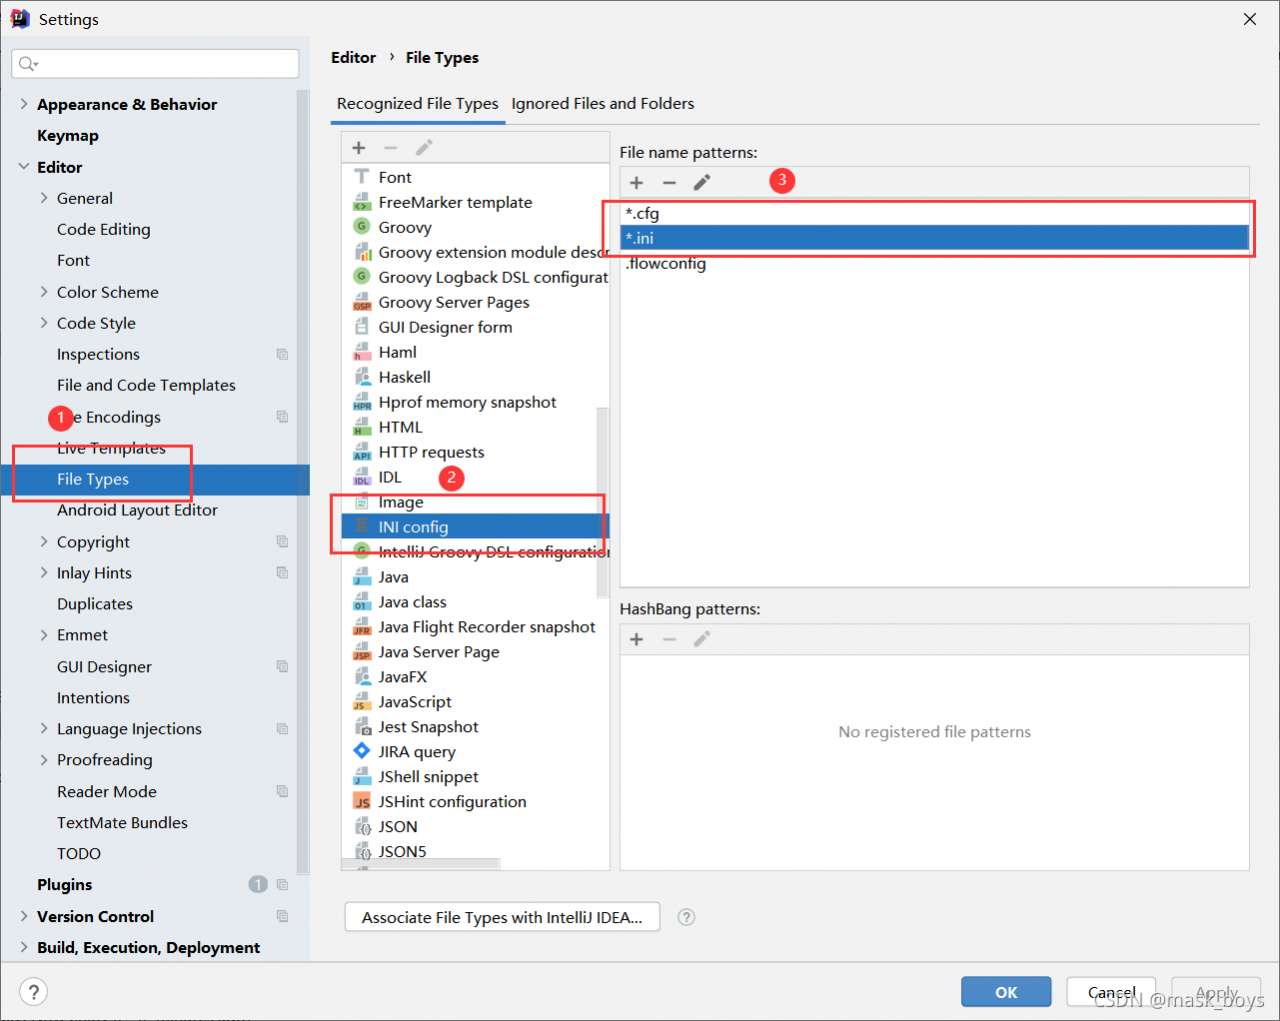1280x1021 pixels.
Task: Add a new HashBang pattern
Action: (637, 639)
